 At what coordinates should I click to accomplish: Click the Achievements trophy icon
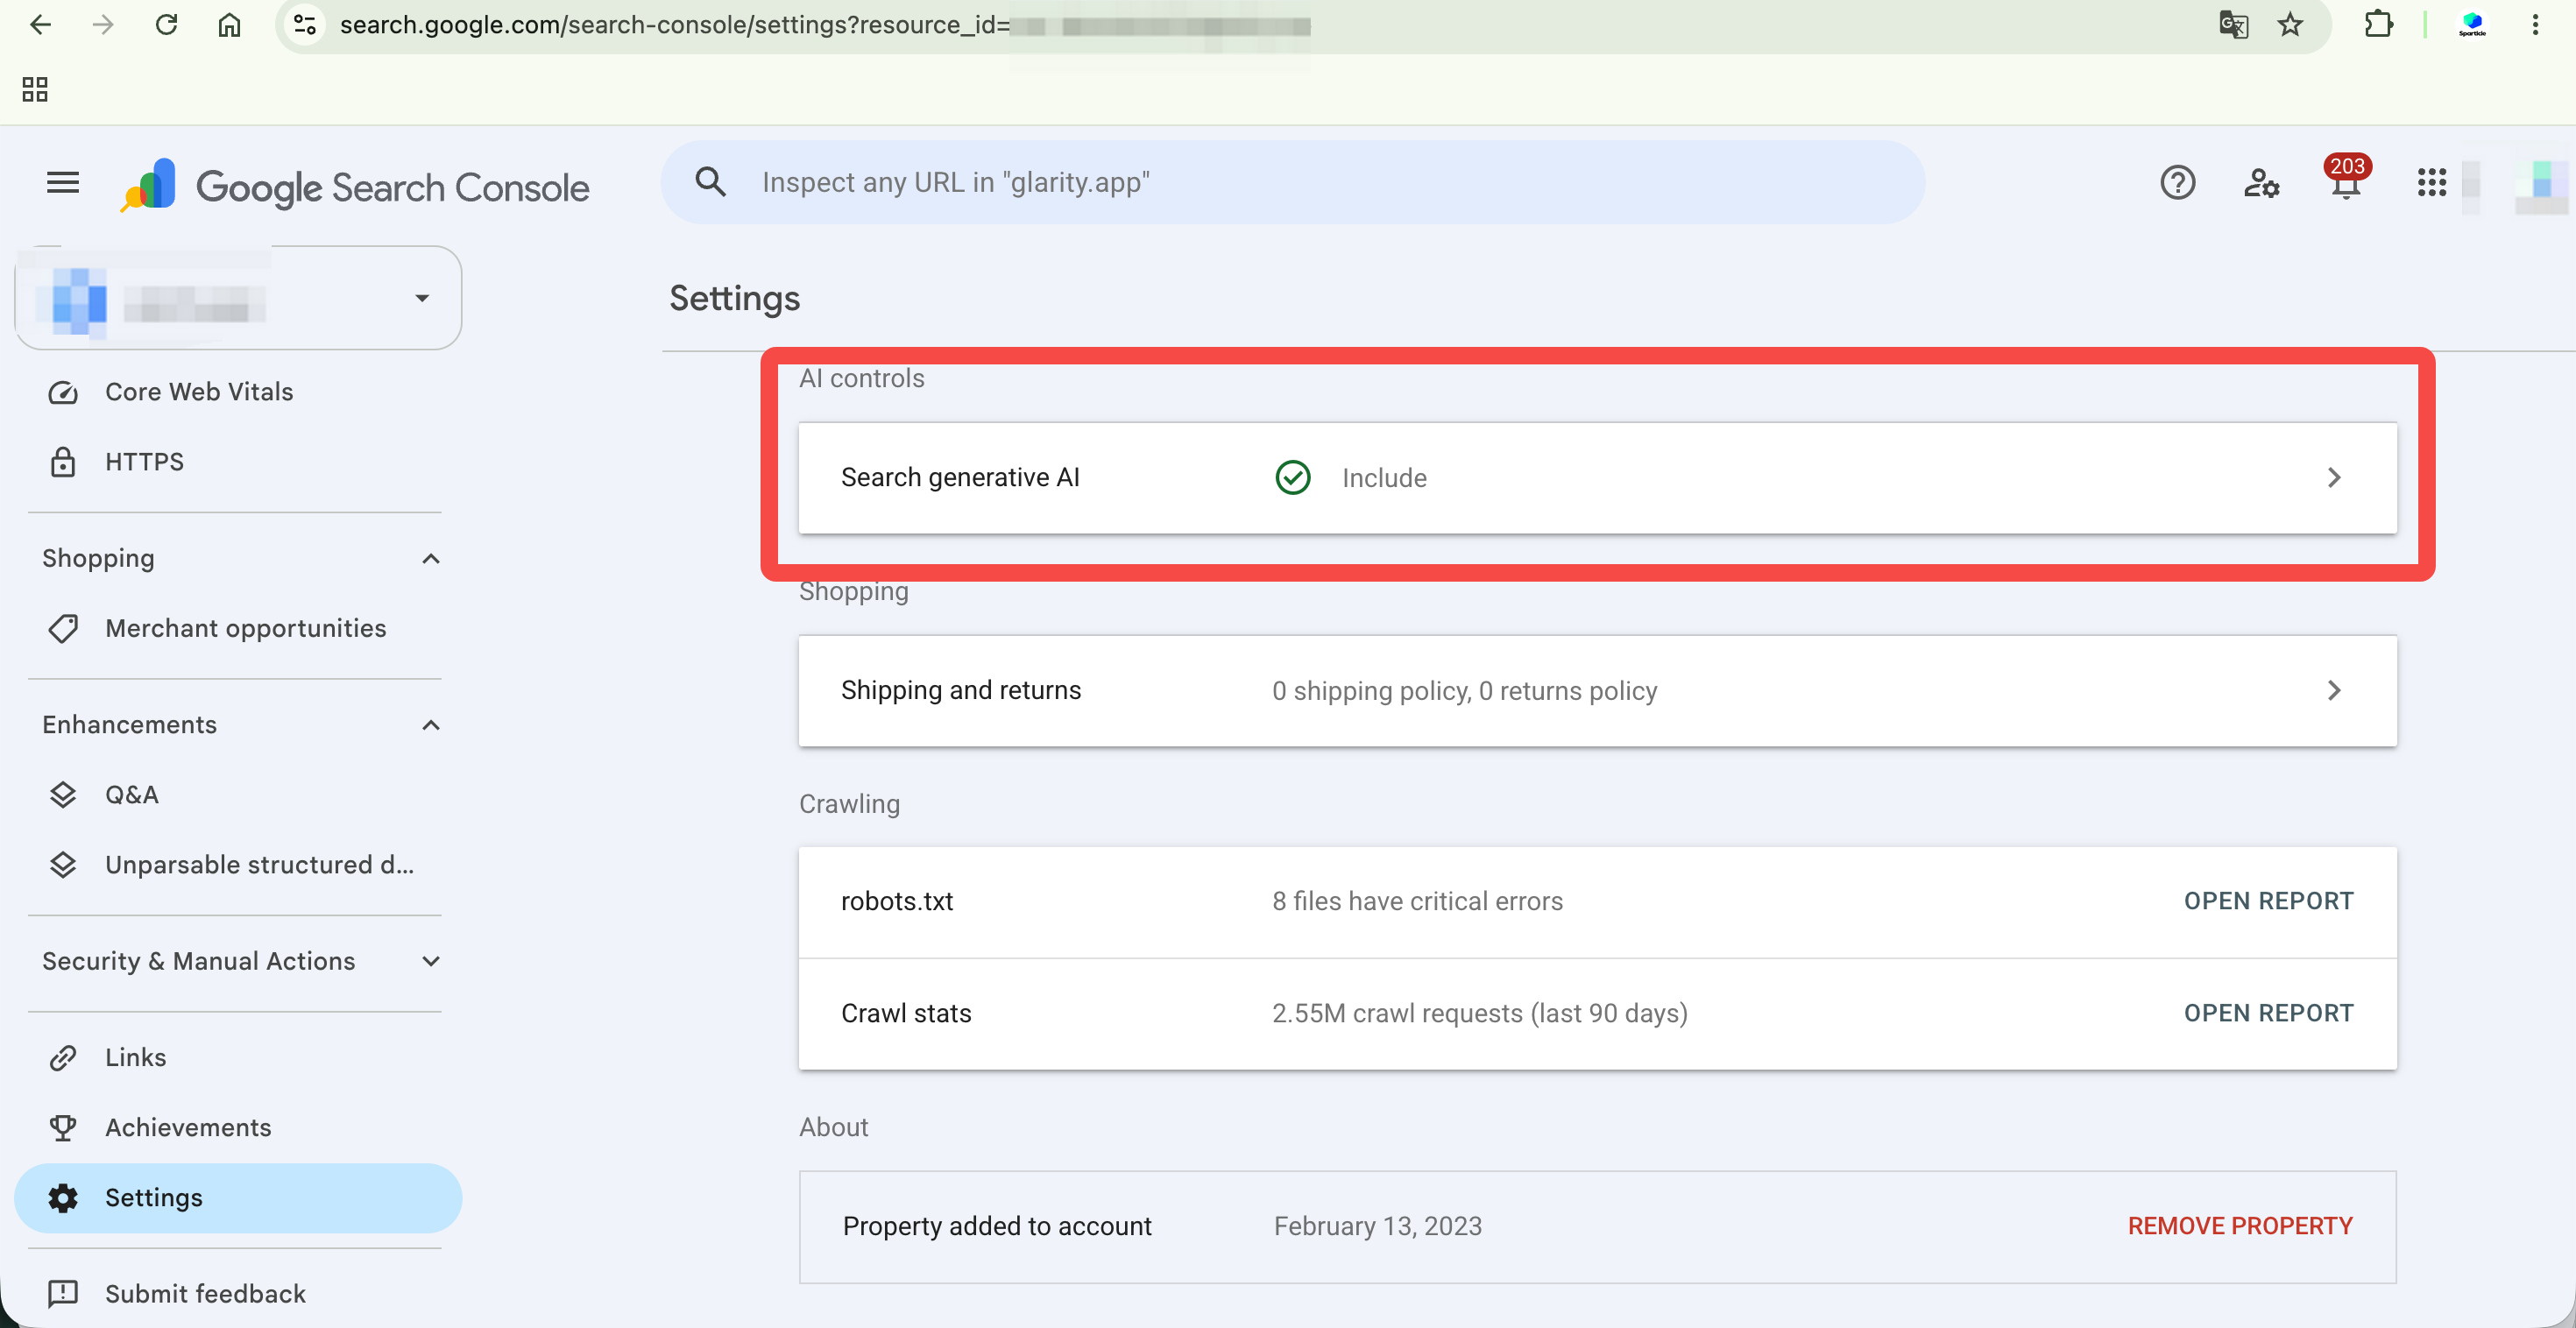(63, 1127)
